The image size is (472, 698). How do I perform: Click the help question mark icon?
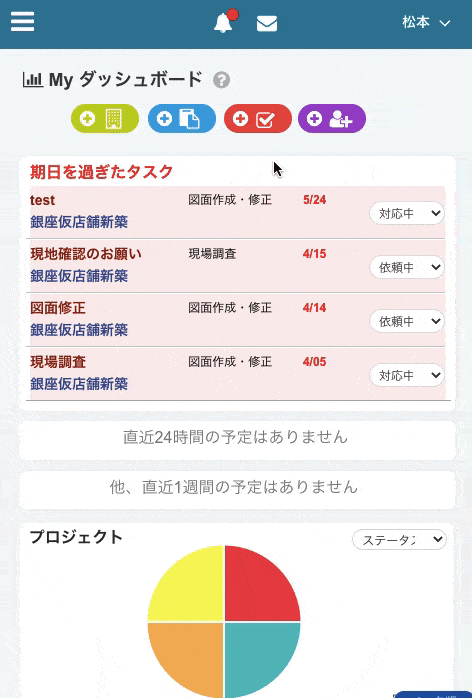221,80
